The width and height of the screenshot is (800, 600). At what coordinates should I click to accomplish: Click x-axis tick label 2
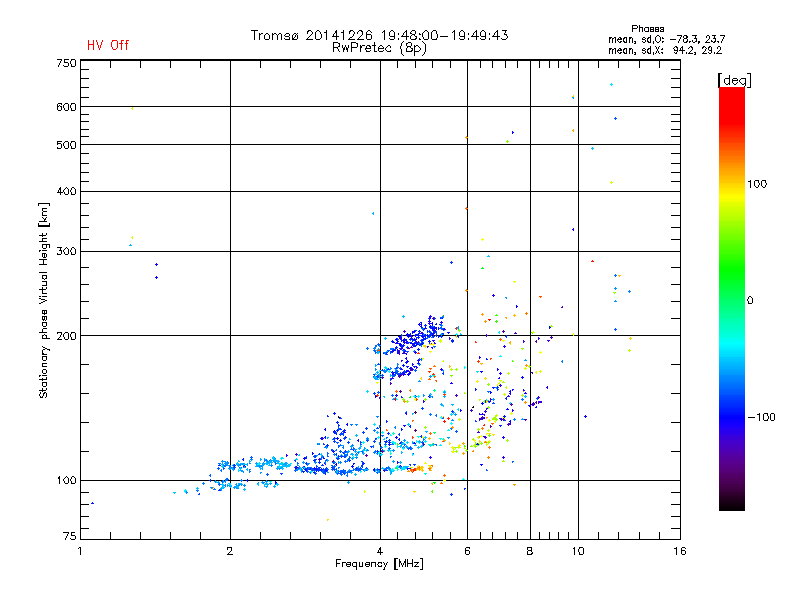(230, 551)
